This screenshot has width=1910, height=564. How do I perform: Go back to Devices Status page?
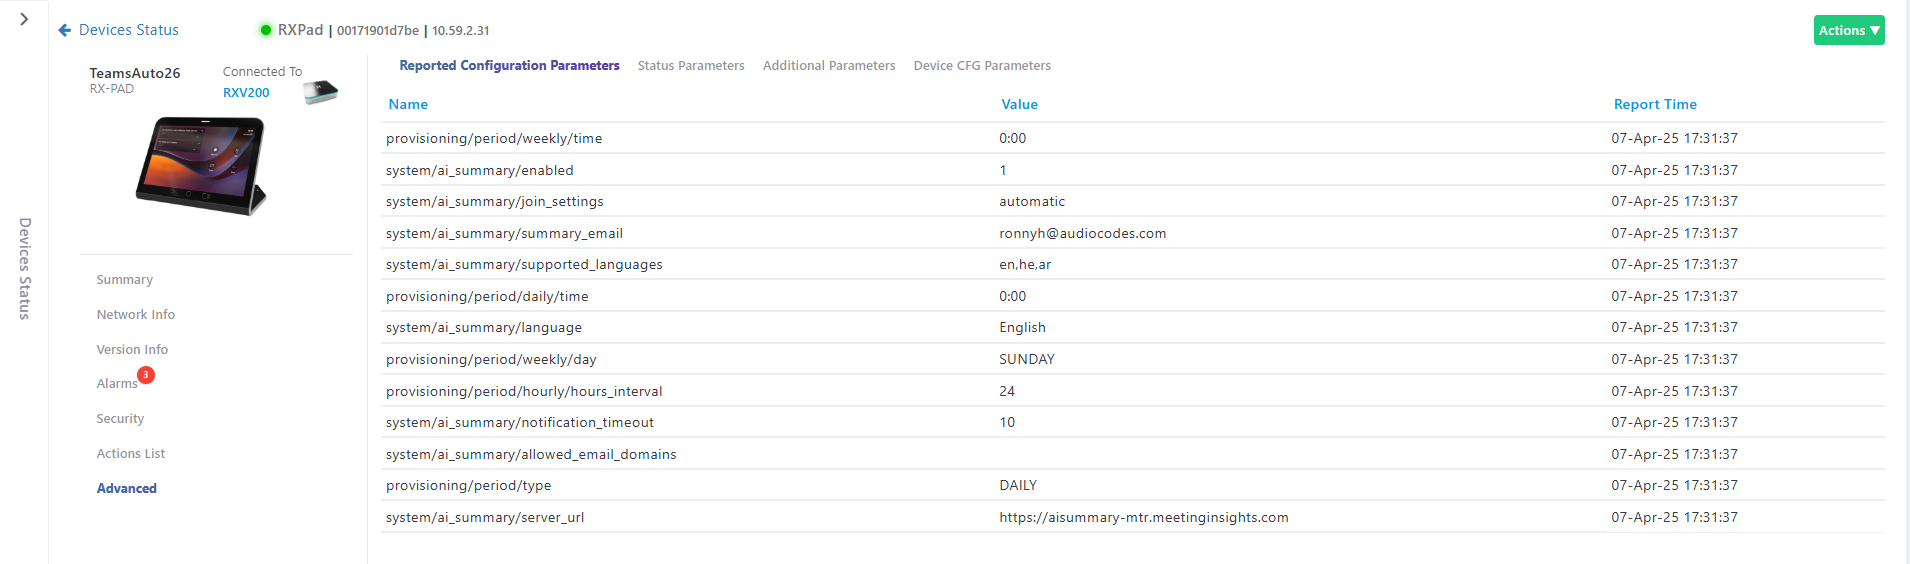[128, 30]
